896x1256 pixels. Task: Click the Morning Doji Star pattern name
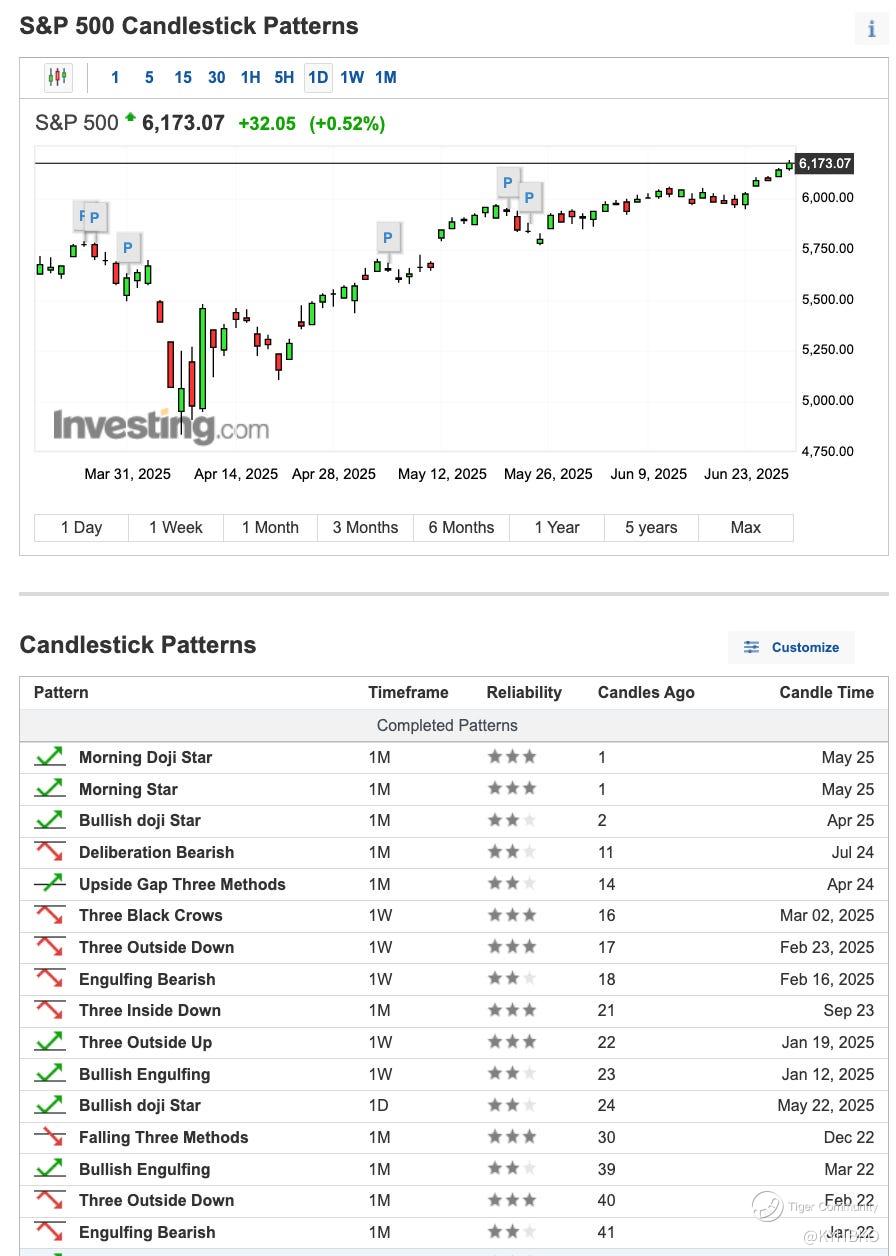[145, 757]
